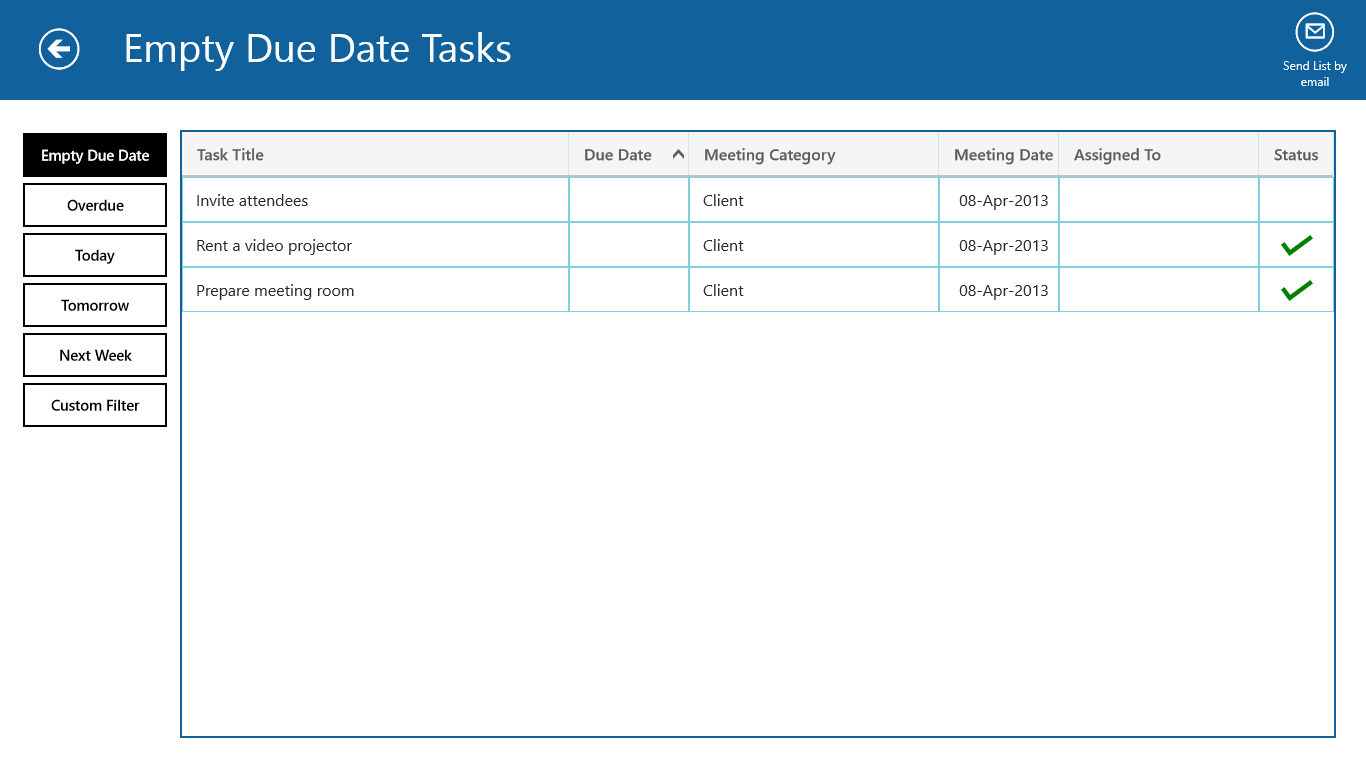Click the back arrow navigation icon
Viewport: 1366px width, 768px height.
[x=57, y=48]
